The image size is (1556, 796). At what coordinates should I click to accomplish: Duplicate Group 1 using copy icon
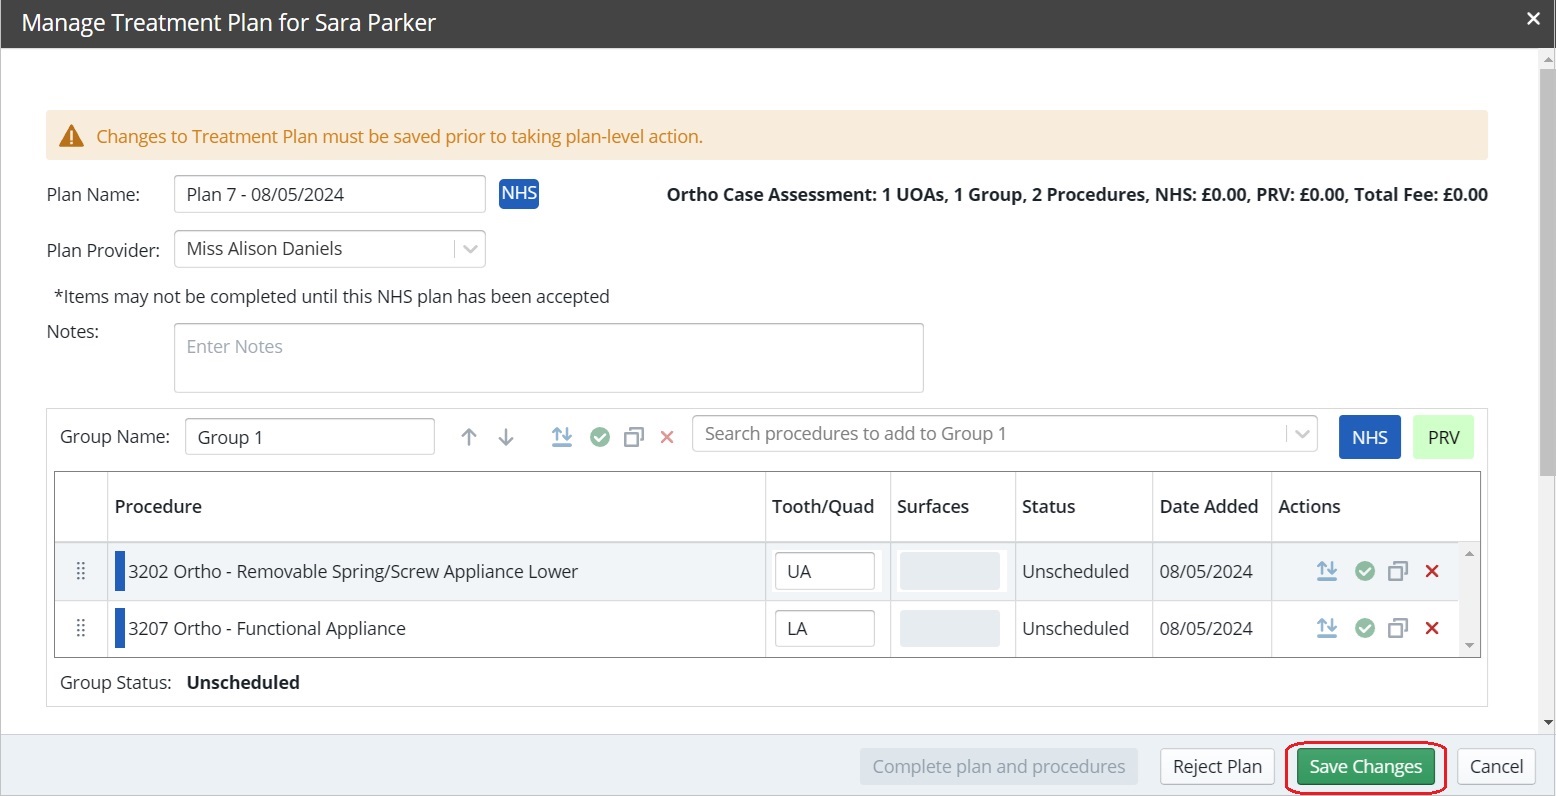pyautogui.click(x=633, y=437)
